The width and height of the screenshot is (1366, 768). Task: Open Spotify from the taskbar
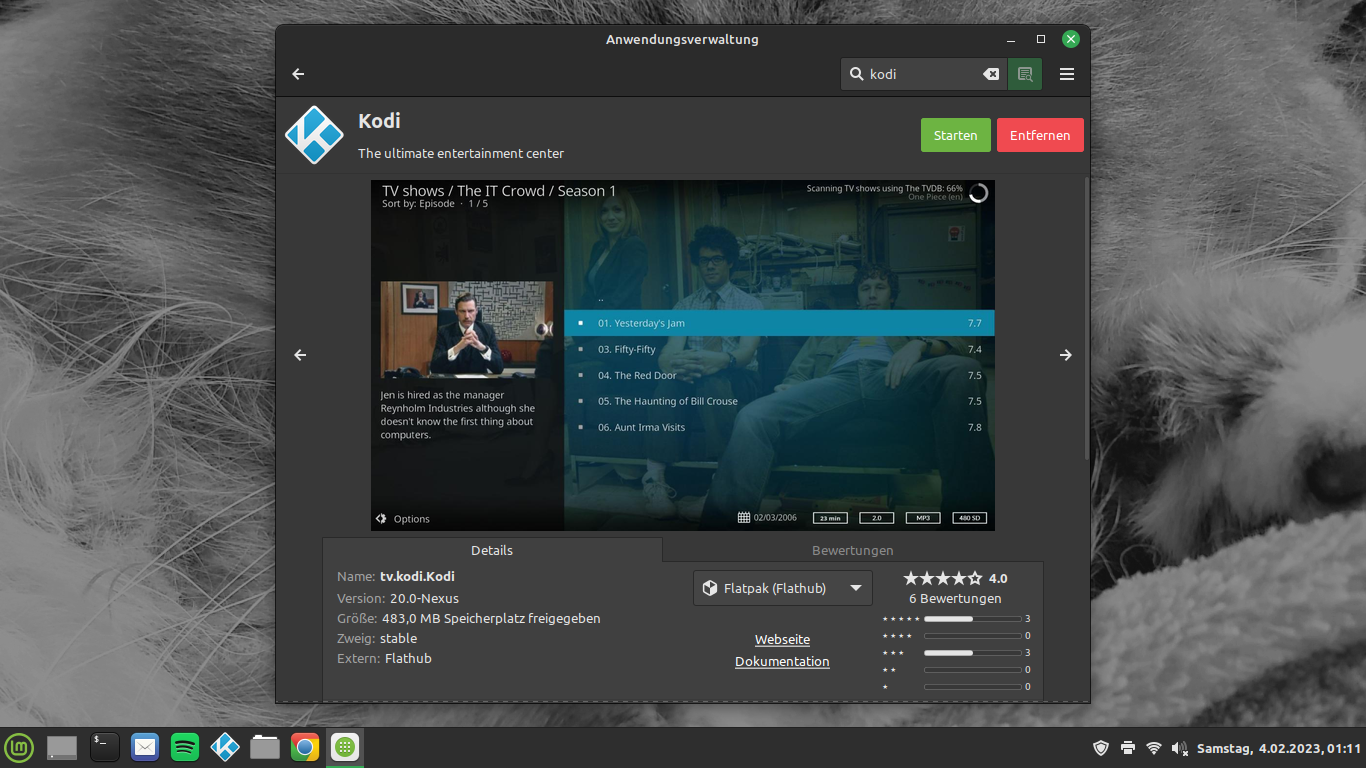pos(185,747)
